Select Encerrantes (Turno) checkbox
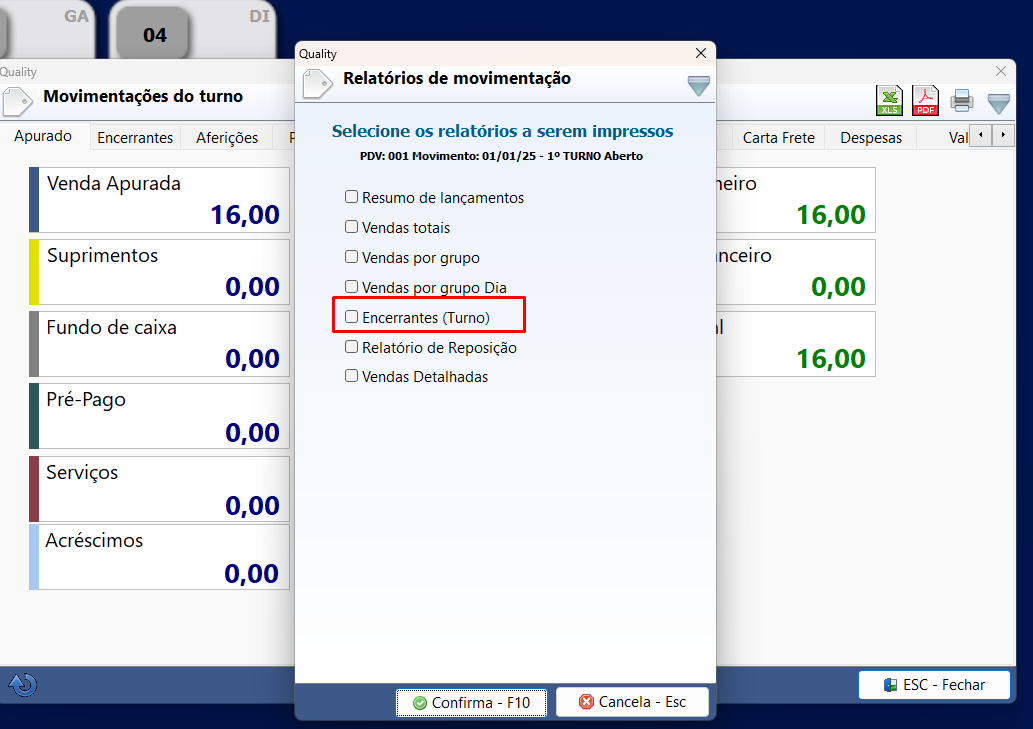 click(x=352, y=317)
